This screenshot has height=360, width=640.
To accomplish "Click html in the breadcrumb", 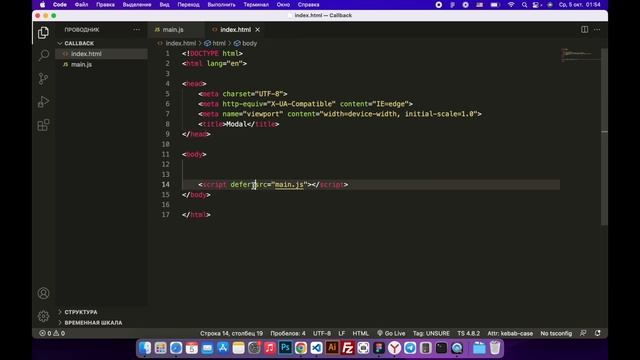I will tap(219, 43).
